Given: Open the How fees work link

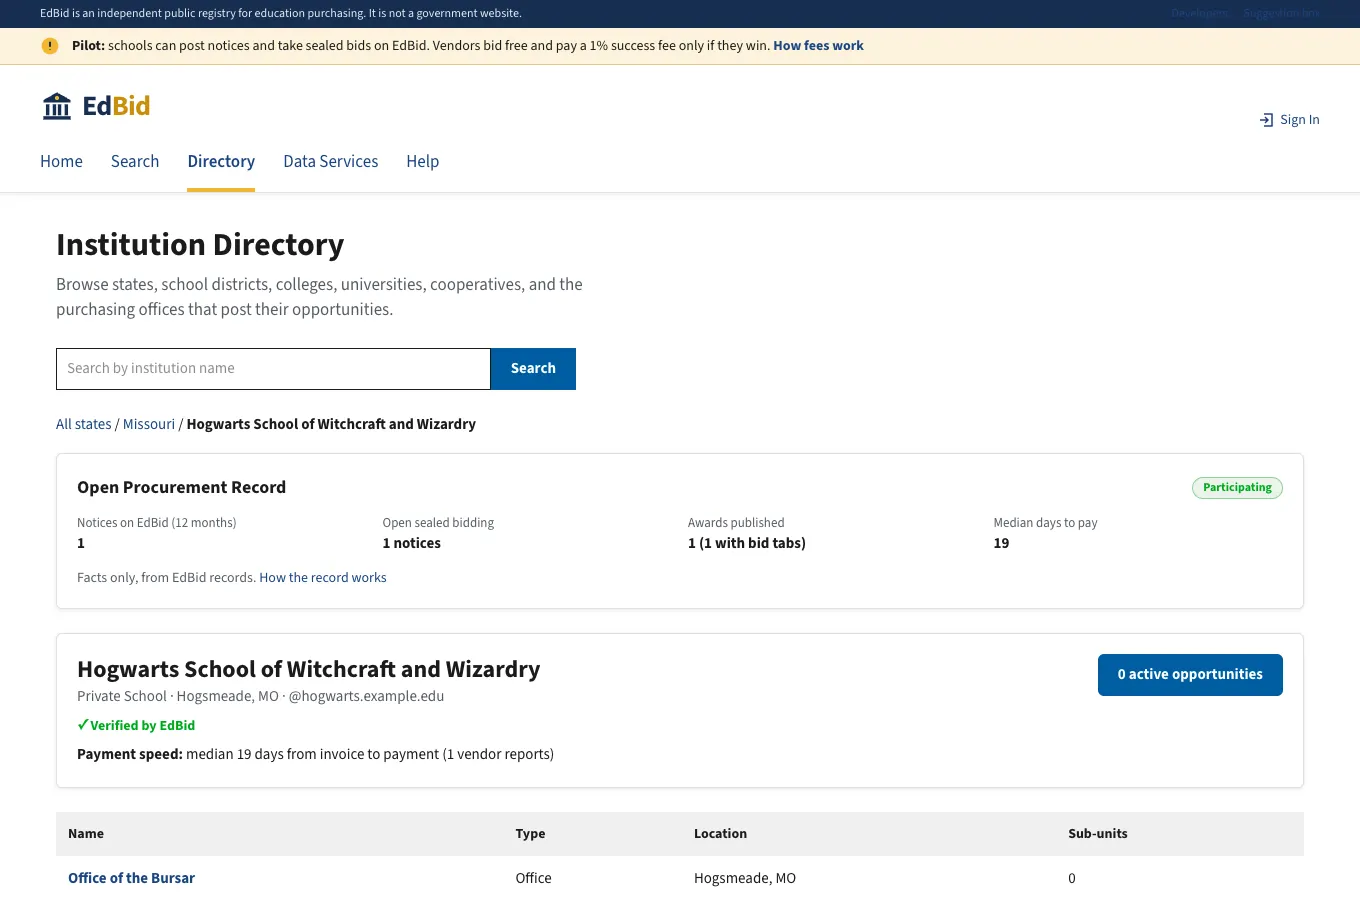Looking at the screenshot, I should (818, 46).
